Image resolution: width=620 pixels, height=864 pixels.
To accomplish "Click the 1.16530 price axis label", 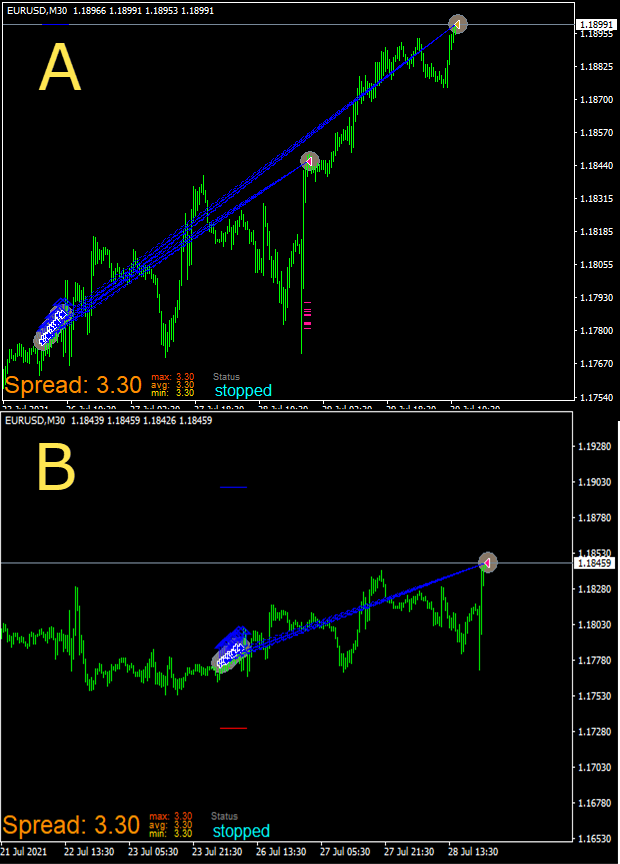I will [595, 839].
